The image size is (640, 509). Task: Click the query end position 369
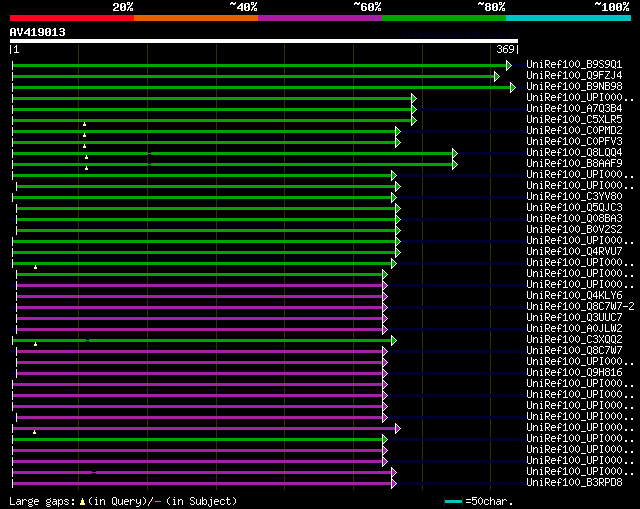[x=505, y=49]
